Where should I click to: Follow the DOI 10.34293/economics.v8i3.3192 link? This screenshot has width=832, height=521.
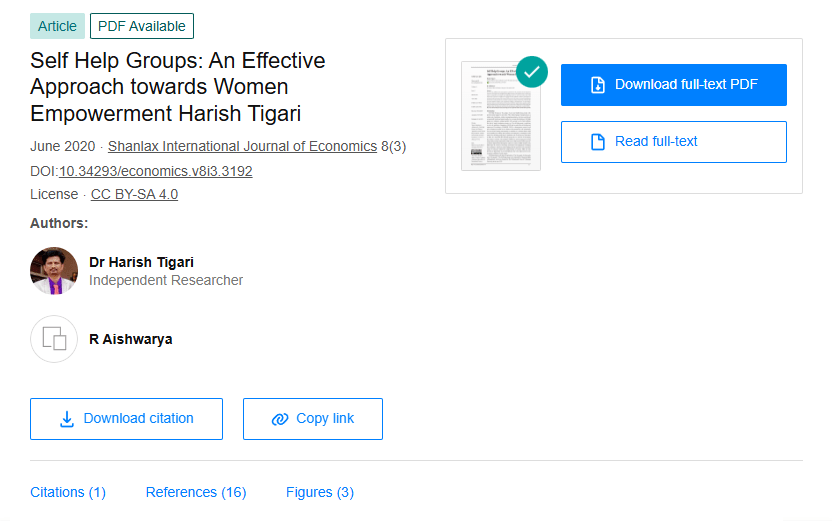pos(155,171)
